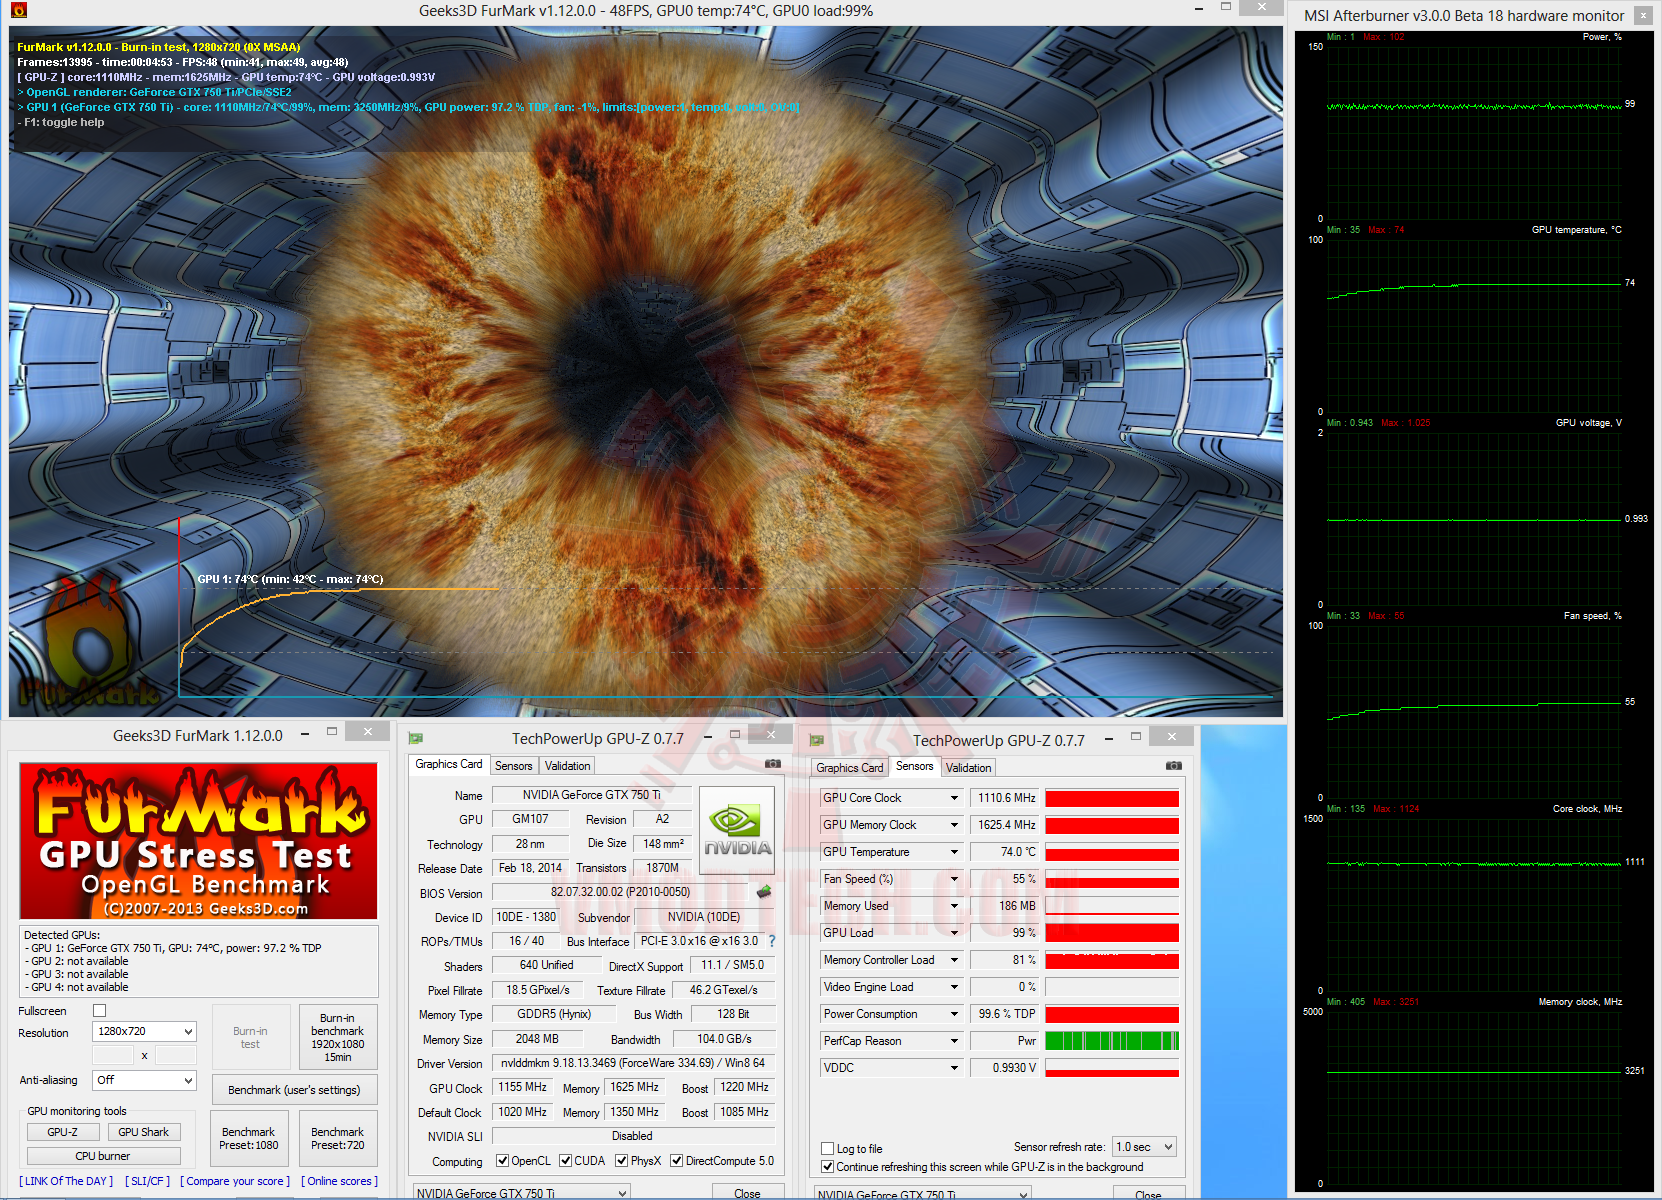The width and height of the screenshot is (1662, 1200).
Task: Click the GPU-Z title bar icon of the Sensors window
Action: [x=817, y=740]
